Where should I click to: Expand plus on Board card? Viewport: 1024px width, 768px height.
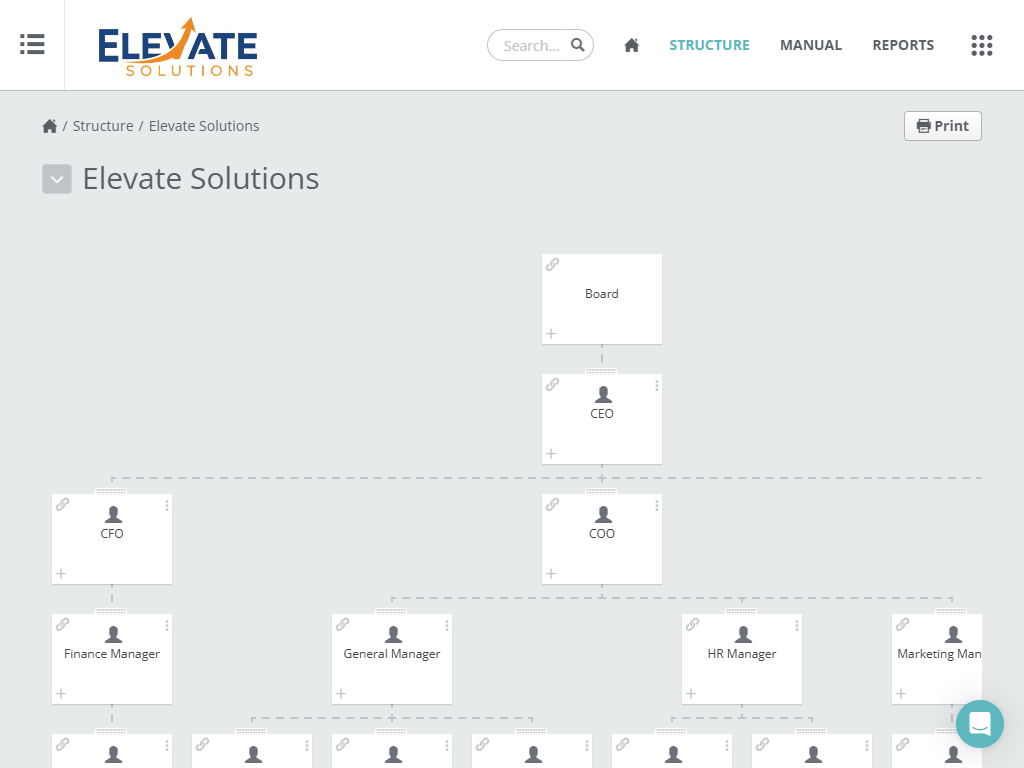(551, 334)
